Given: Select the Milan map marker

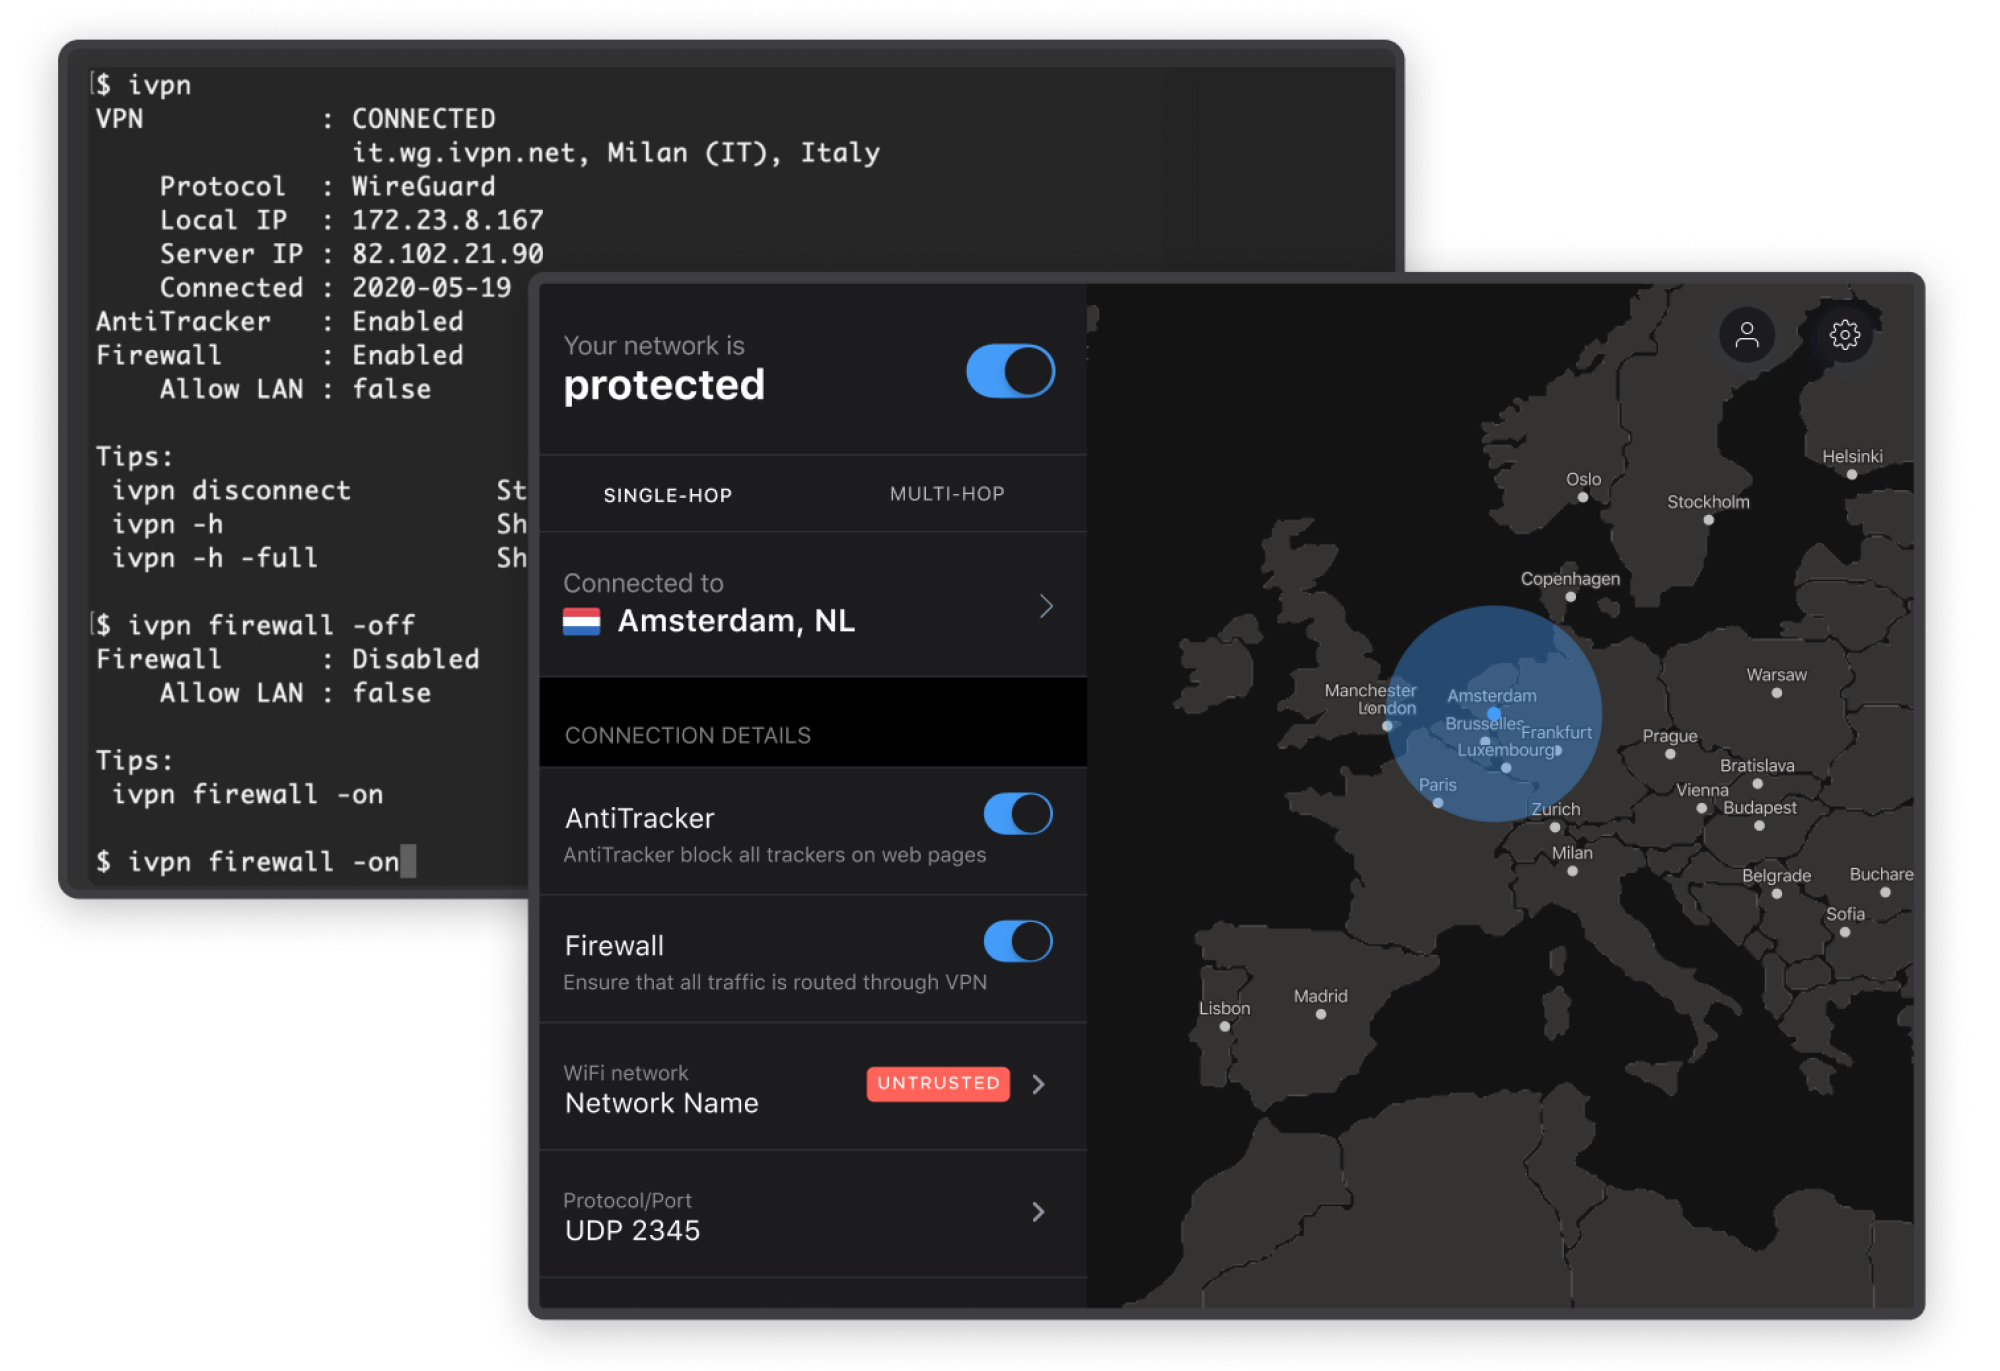Looking at the screenshot, I should click(1572, 871).
